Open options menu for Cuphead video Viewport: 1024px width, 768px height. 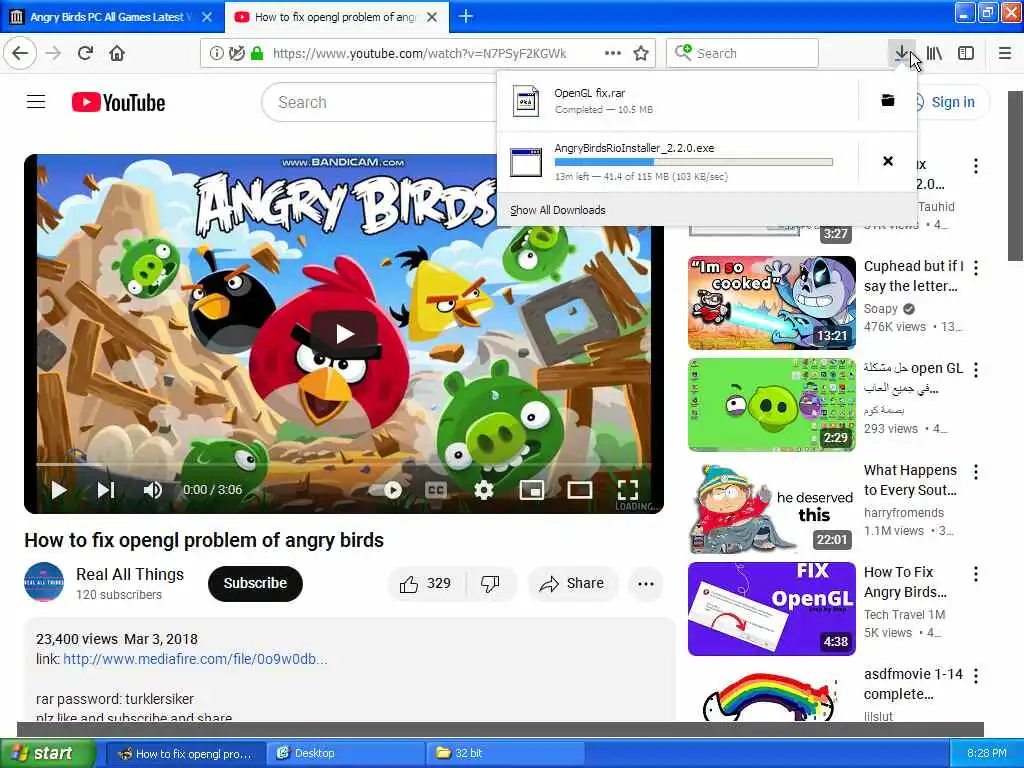pos(976,268)
